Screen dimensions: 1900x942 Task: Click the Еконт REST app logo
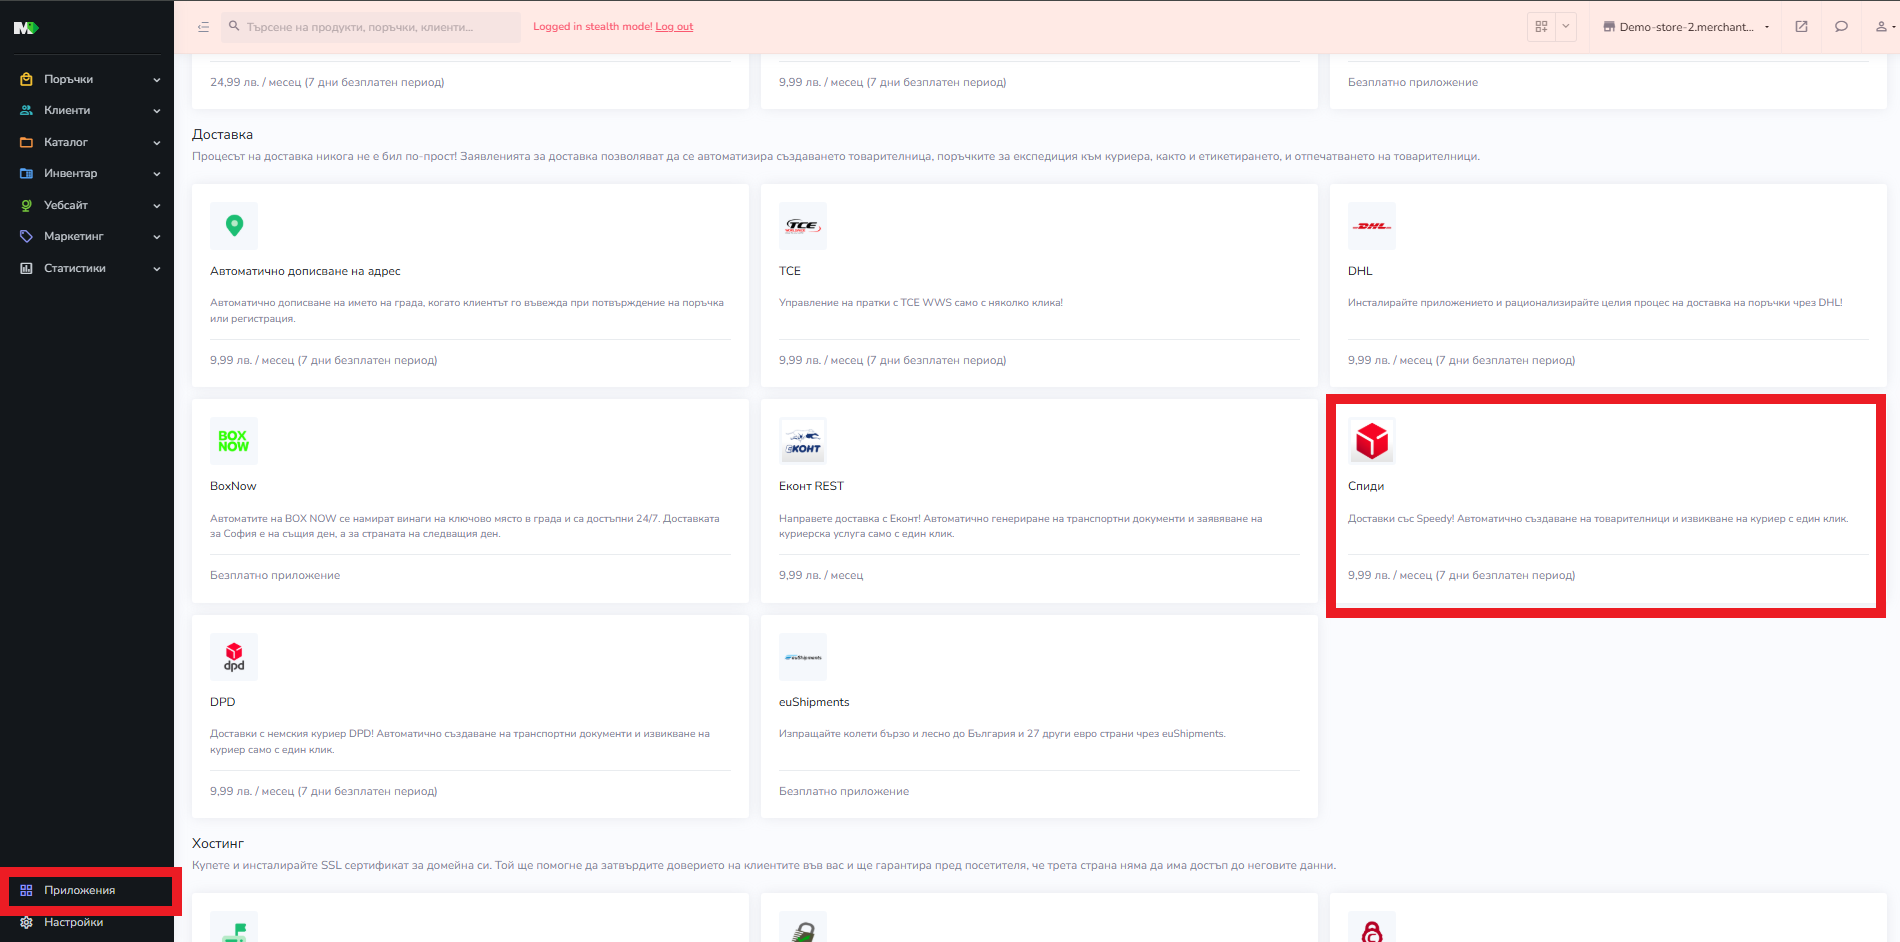tap(803, 441)
